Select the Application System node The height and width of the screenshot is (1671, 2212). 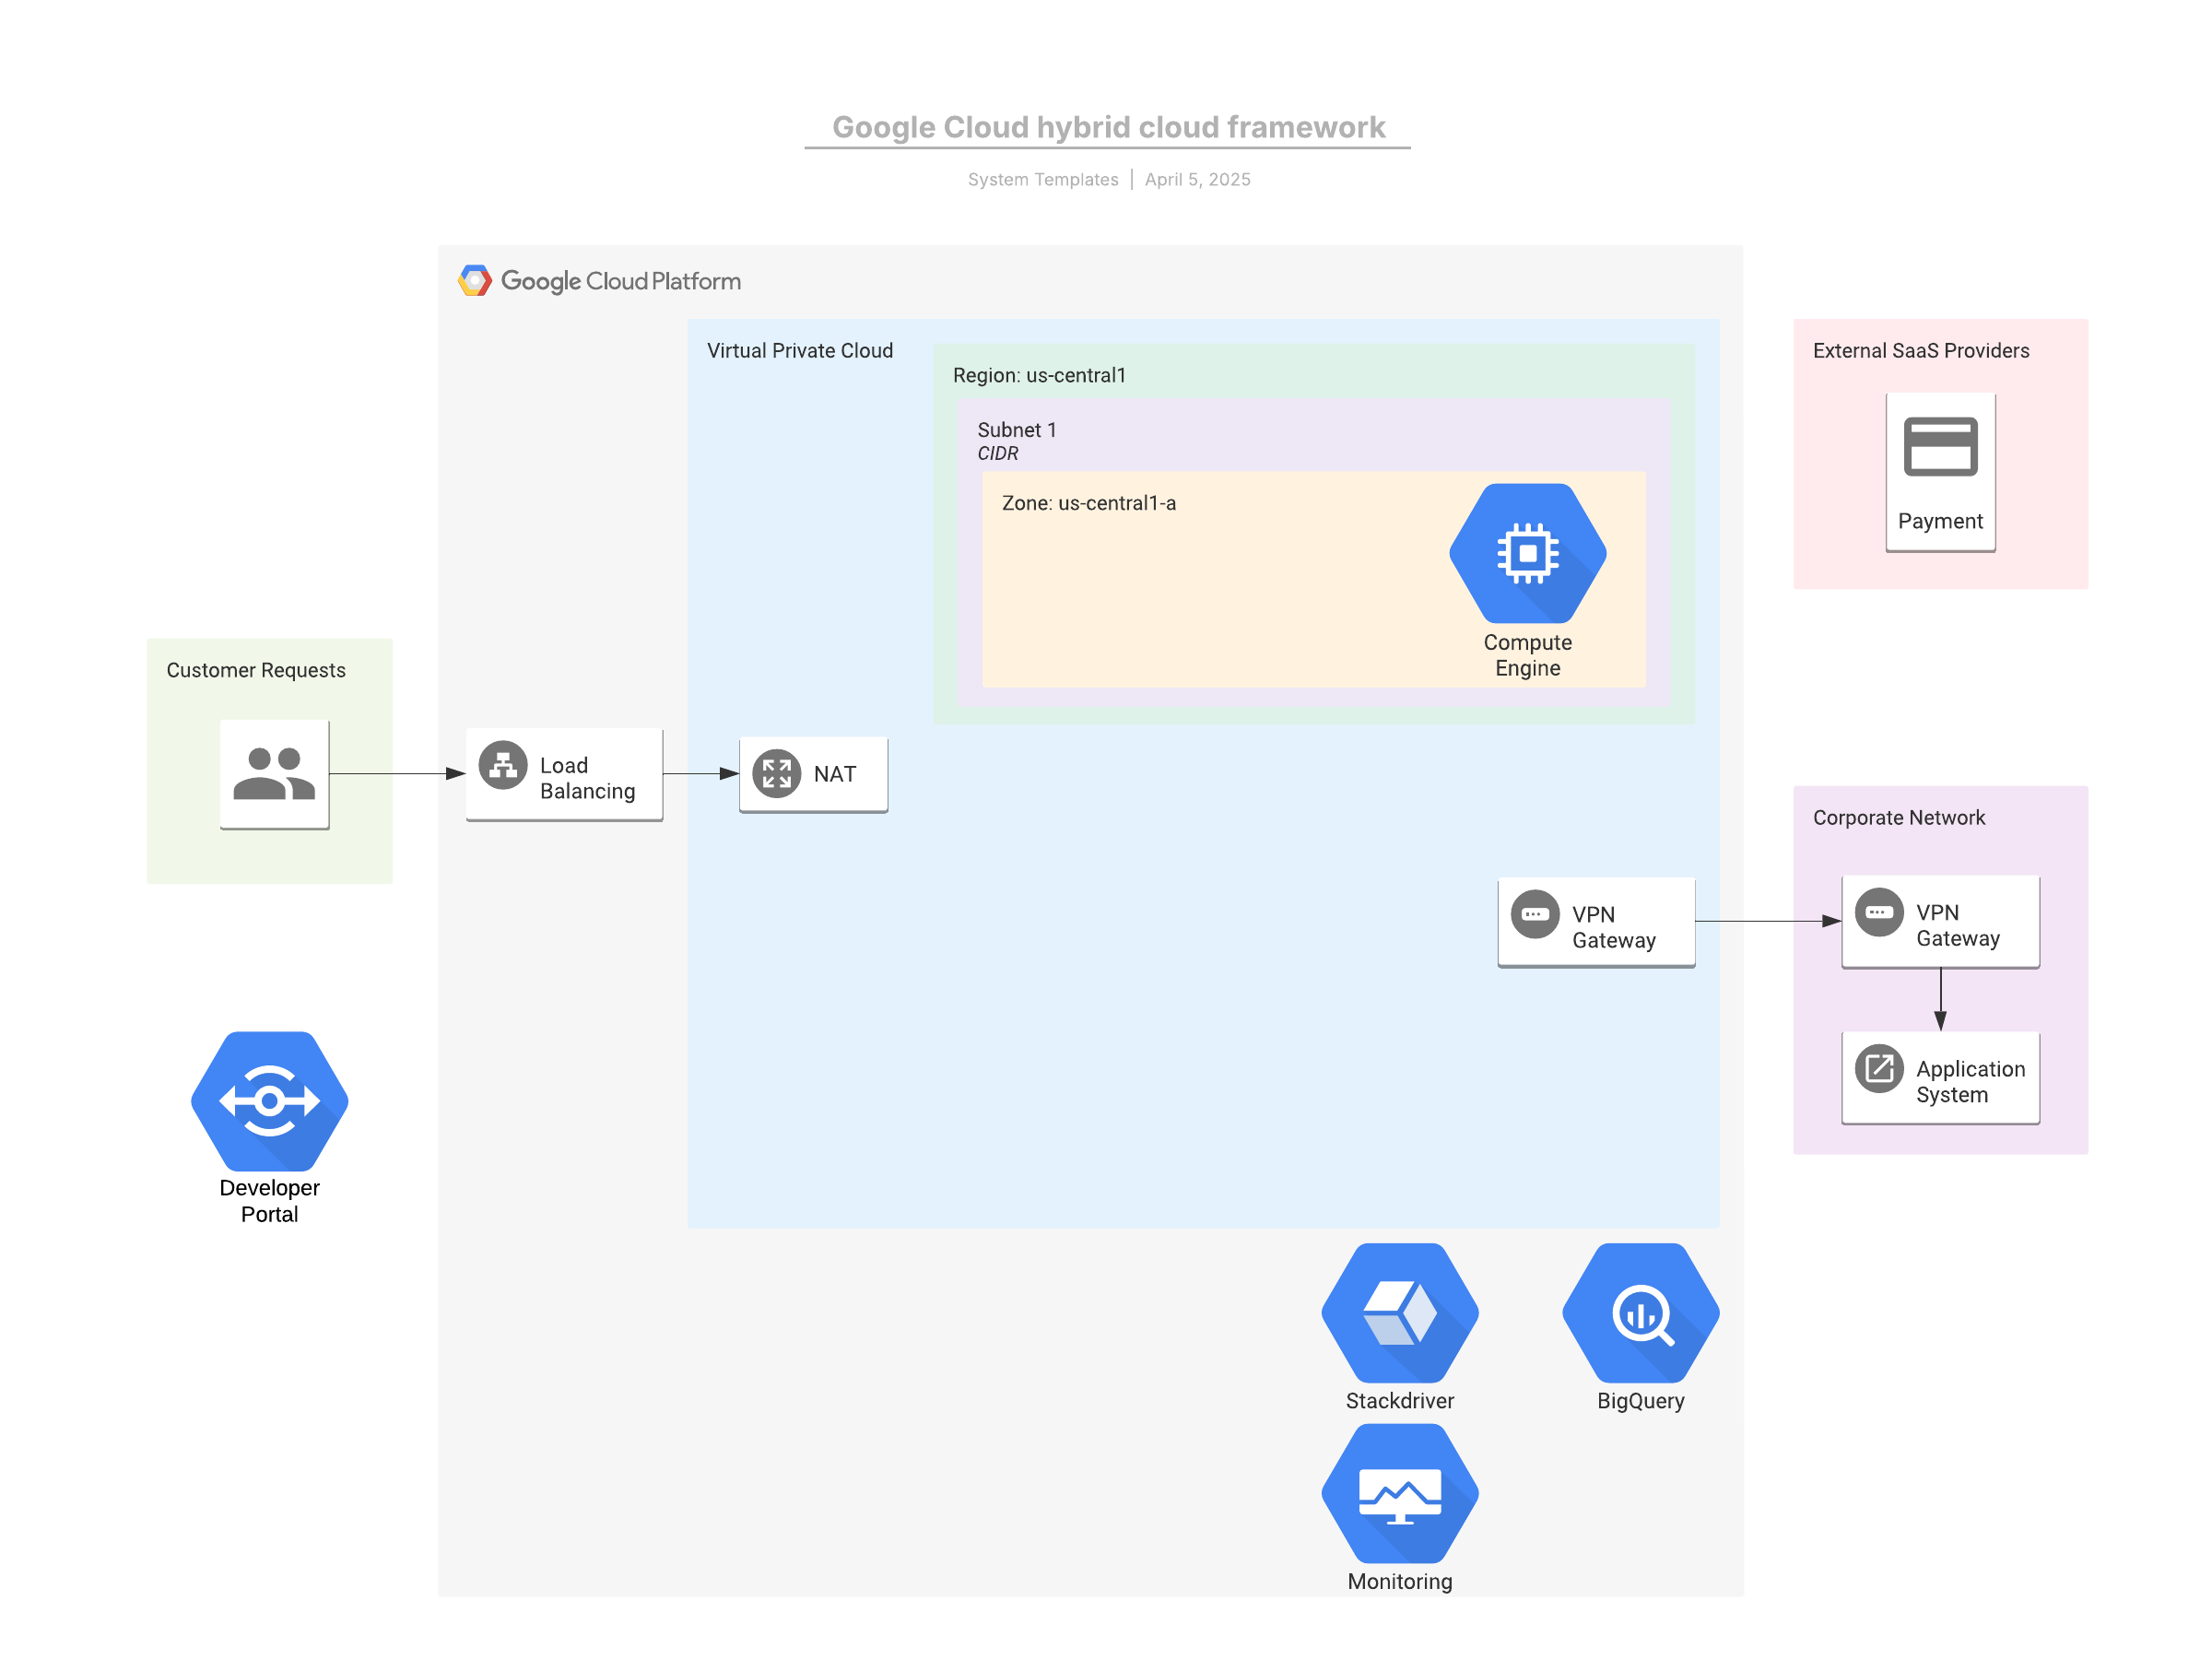(1940, 1077)
